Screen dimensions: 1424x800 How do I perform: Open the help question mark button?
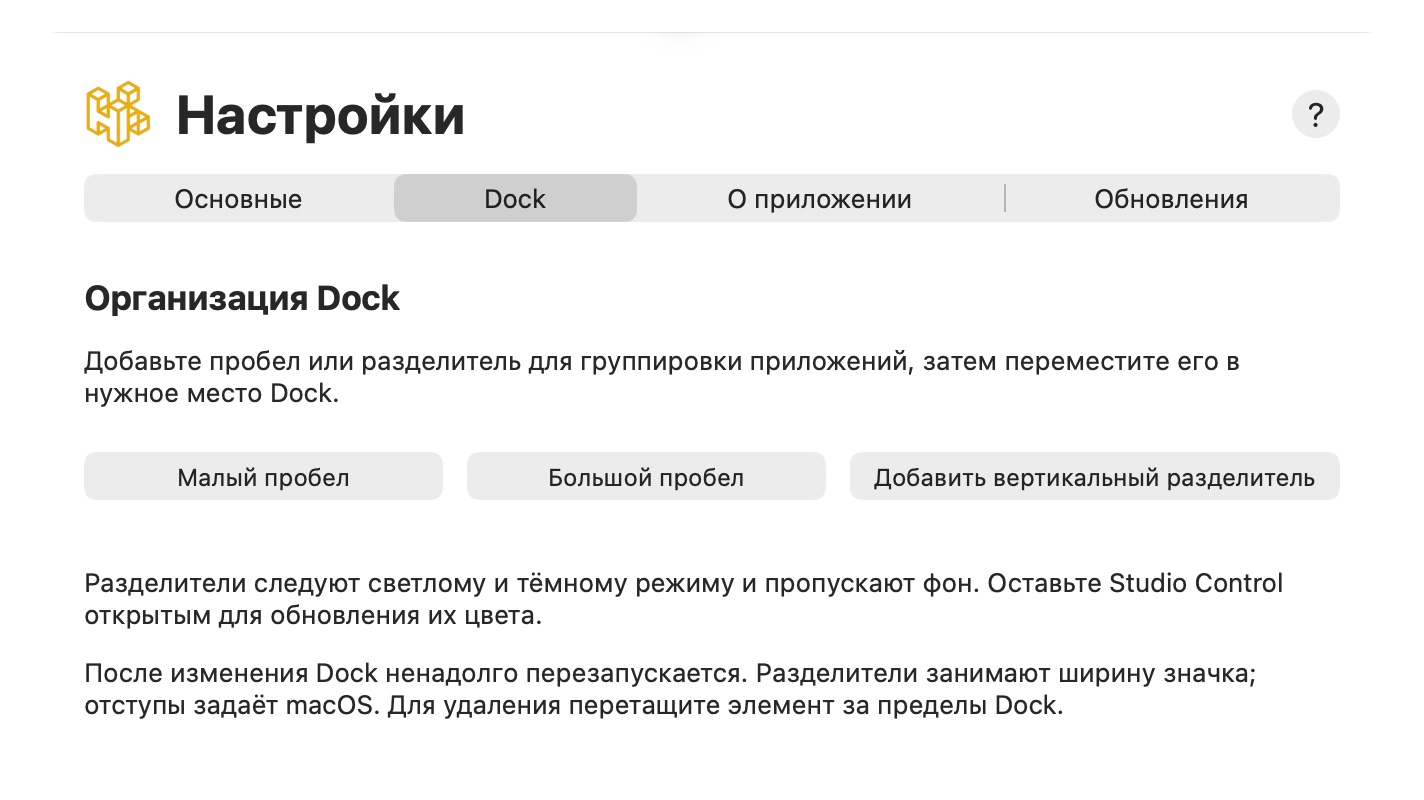pyautogui.click(x=1315, y=114)
